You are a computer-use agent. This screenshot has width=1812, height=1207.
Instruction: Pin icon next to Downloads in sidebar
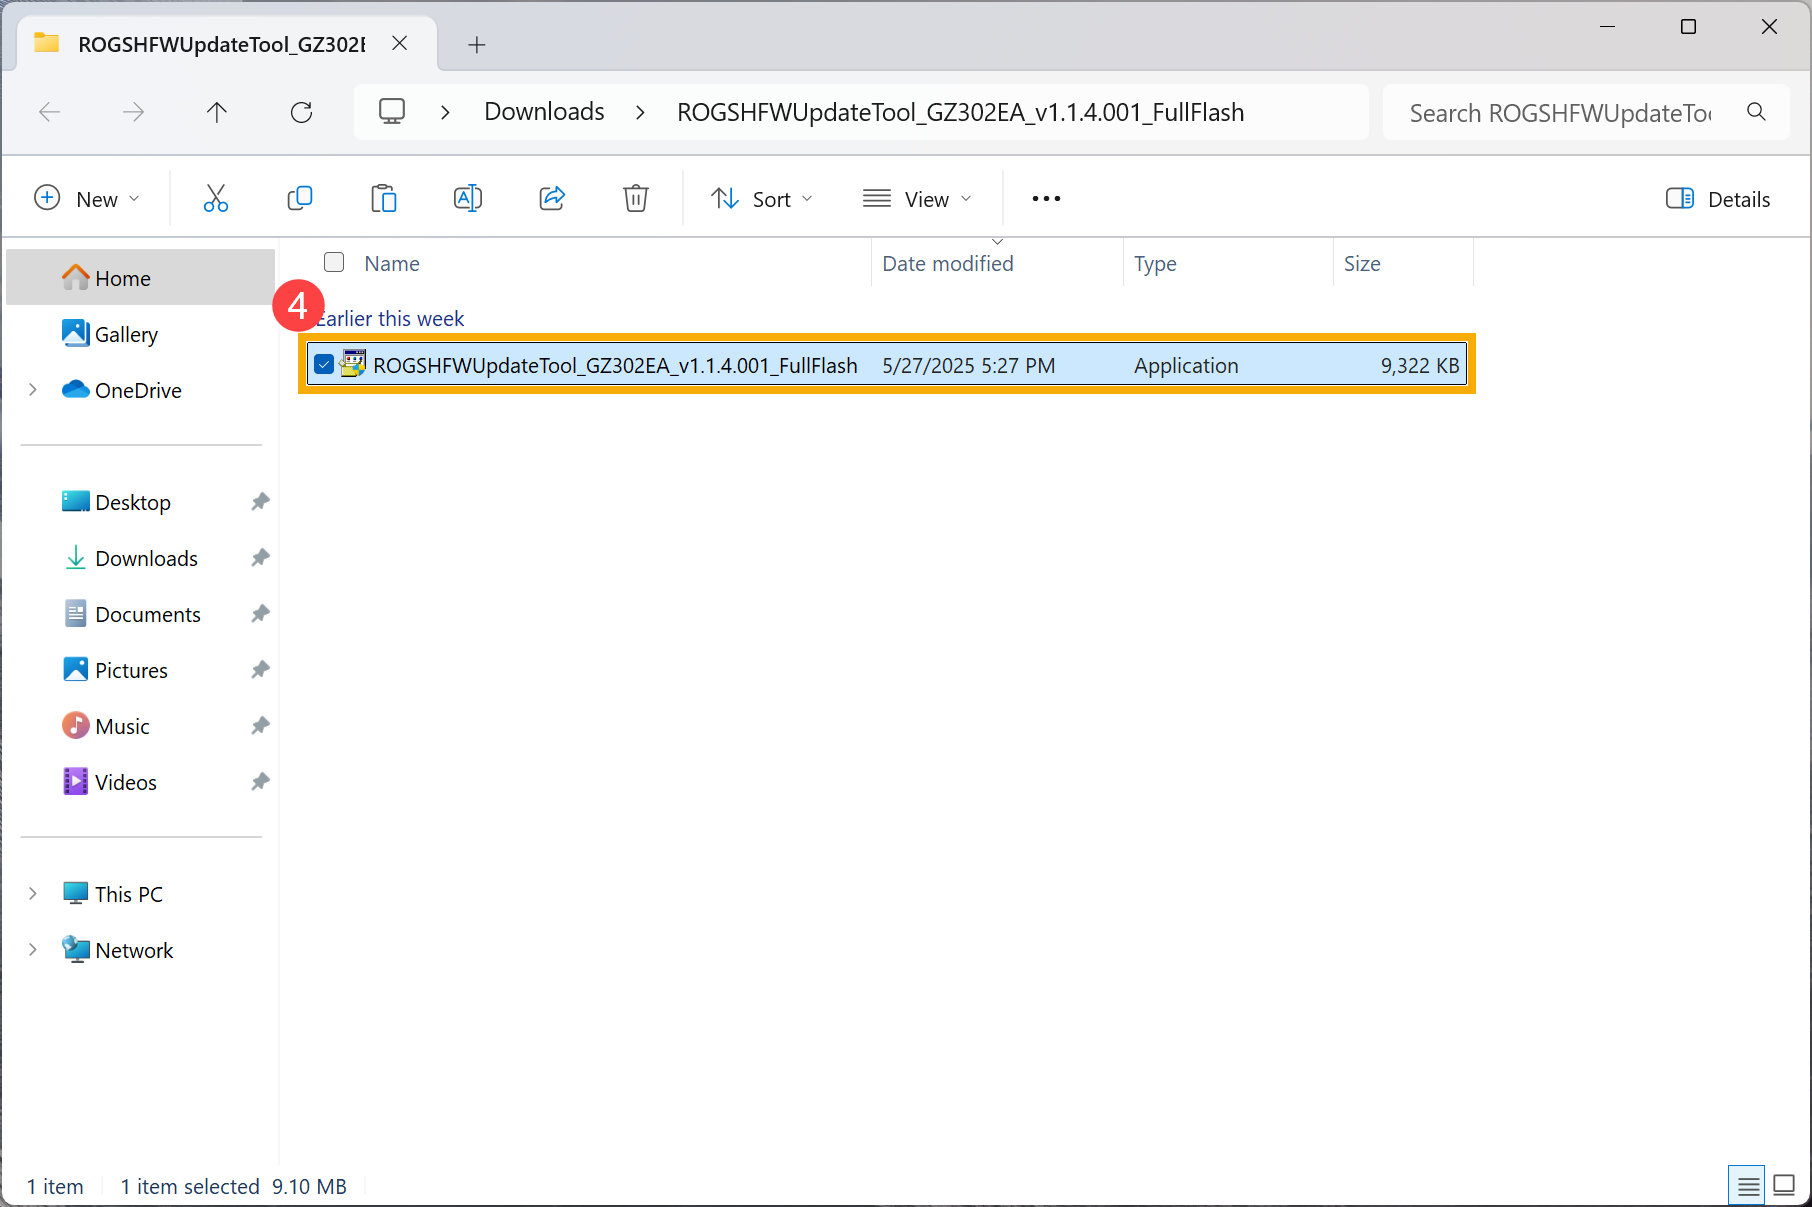tap(260, 558)
